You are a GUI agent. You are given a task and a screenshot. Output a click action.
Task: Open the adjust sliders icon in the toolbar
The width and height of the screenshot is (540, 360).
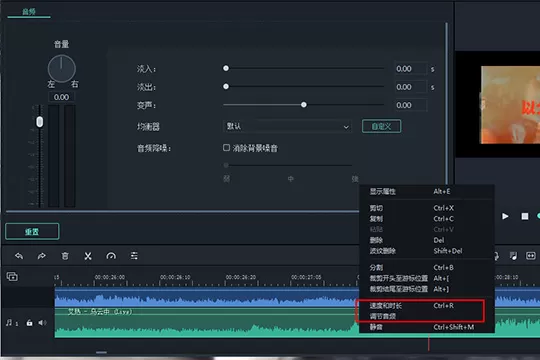(134, 256)
